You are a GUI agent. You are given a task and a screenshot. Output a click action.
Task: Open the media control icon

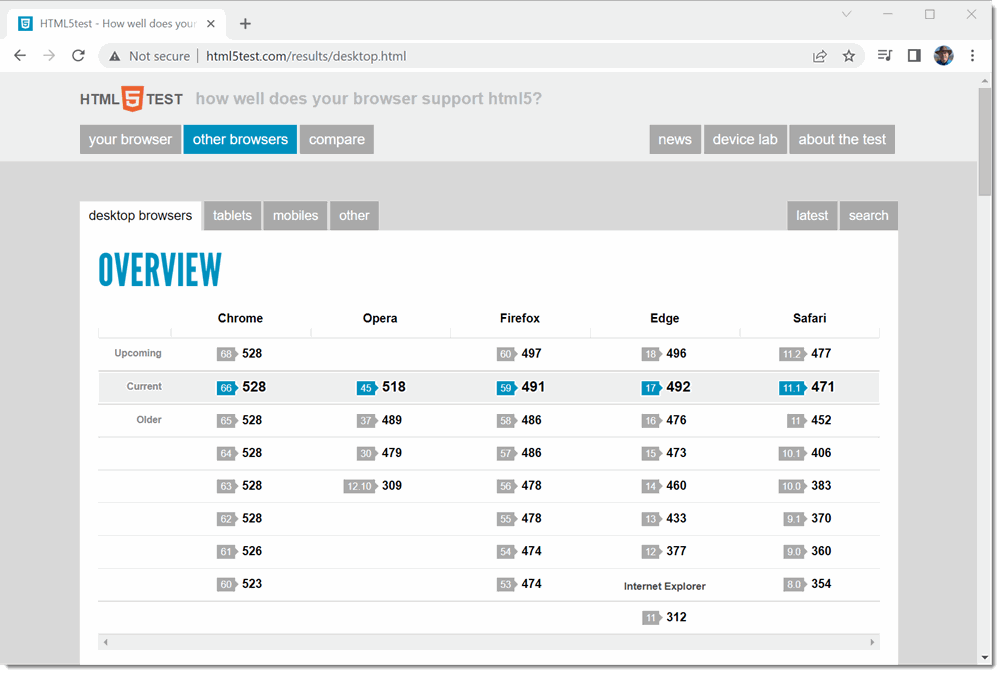[x=884, y=56]
